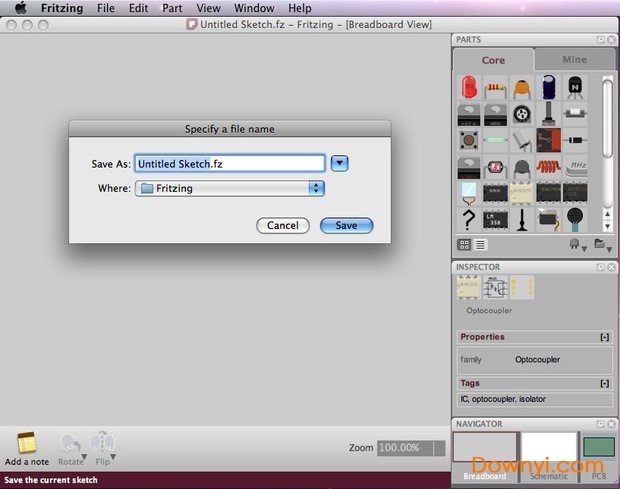Select the pushbutton part
The height and width of the screenshot is (489, 620).
click(468, 140)
